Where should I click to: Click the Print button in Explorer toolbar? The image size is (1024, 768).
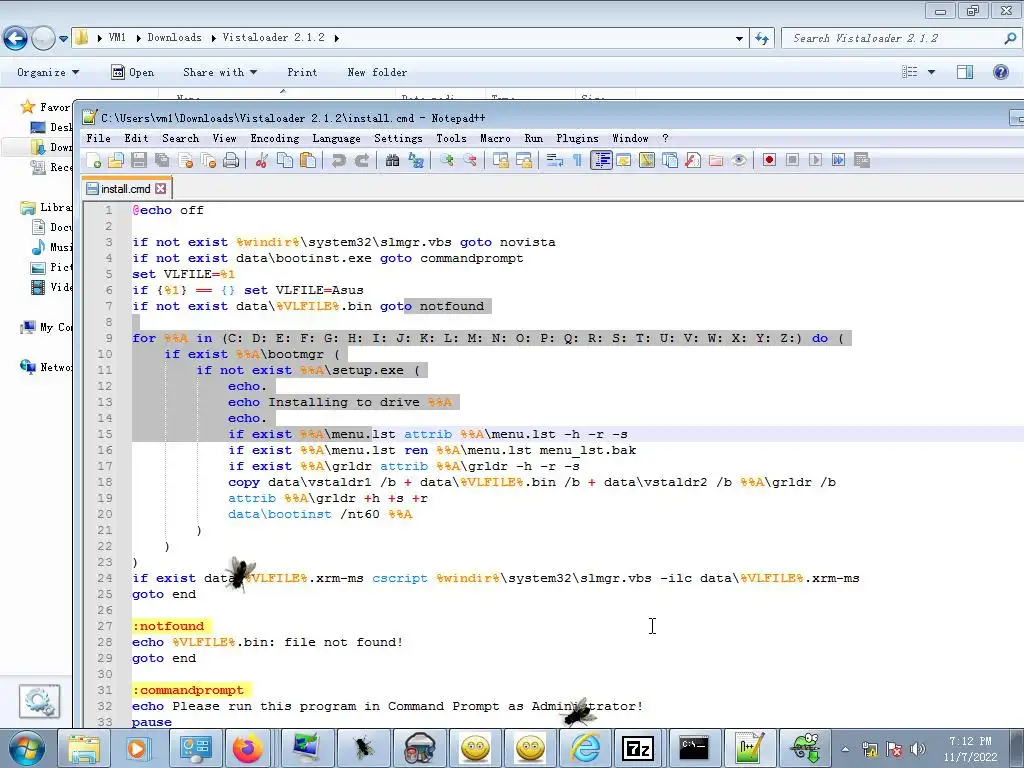click(302, 72)
